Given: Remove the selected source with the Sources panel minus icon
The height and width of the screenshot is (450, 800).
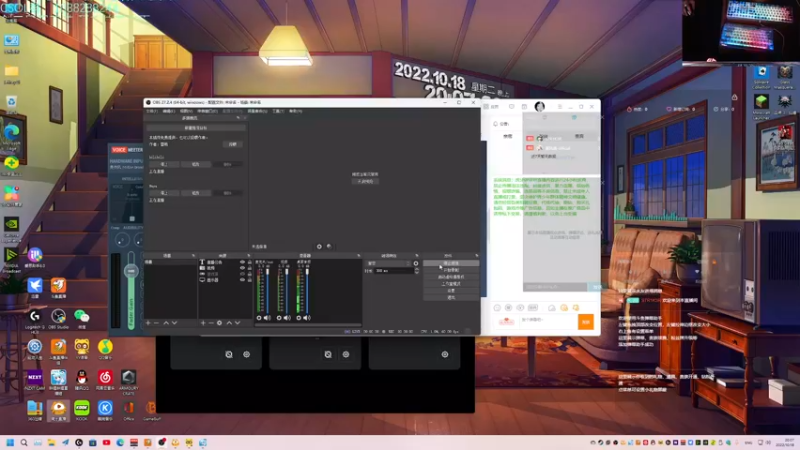Looking at the screenshot, I should (211, 323).
